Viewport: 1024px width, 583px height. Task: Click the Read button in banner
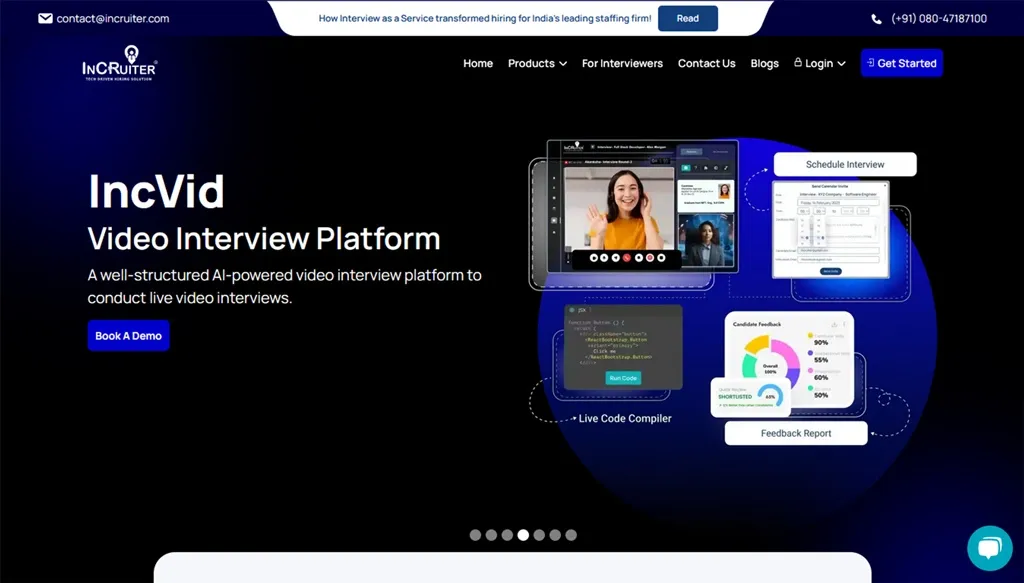pos(688,18)
